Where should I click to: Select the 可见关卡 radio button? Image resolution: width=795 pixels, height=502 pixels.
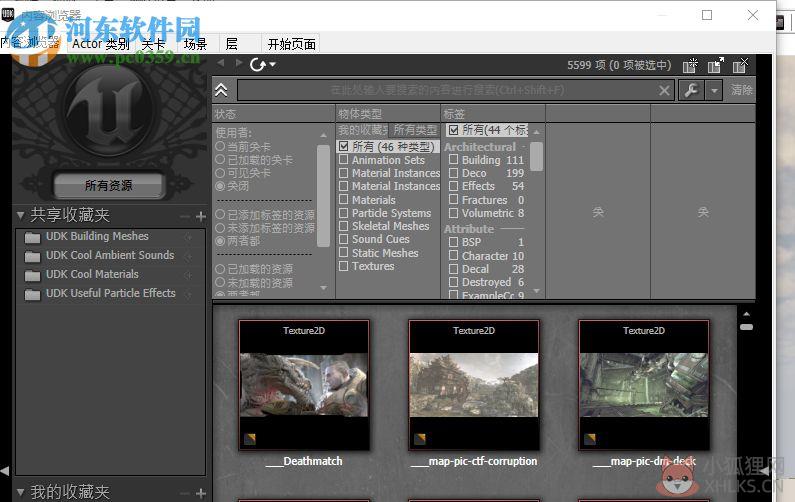point(220,172)
